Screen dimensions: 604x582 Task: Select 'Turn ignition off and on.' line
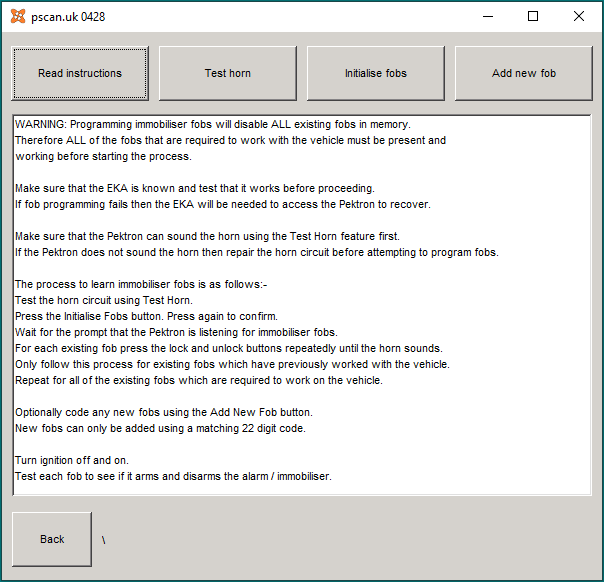72,460
